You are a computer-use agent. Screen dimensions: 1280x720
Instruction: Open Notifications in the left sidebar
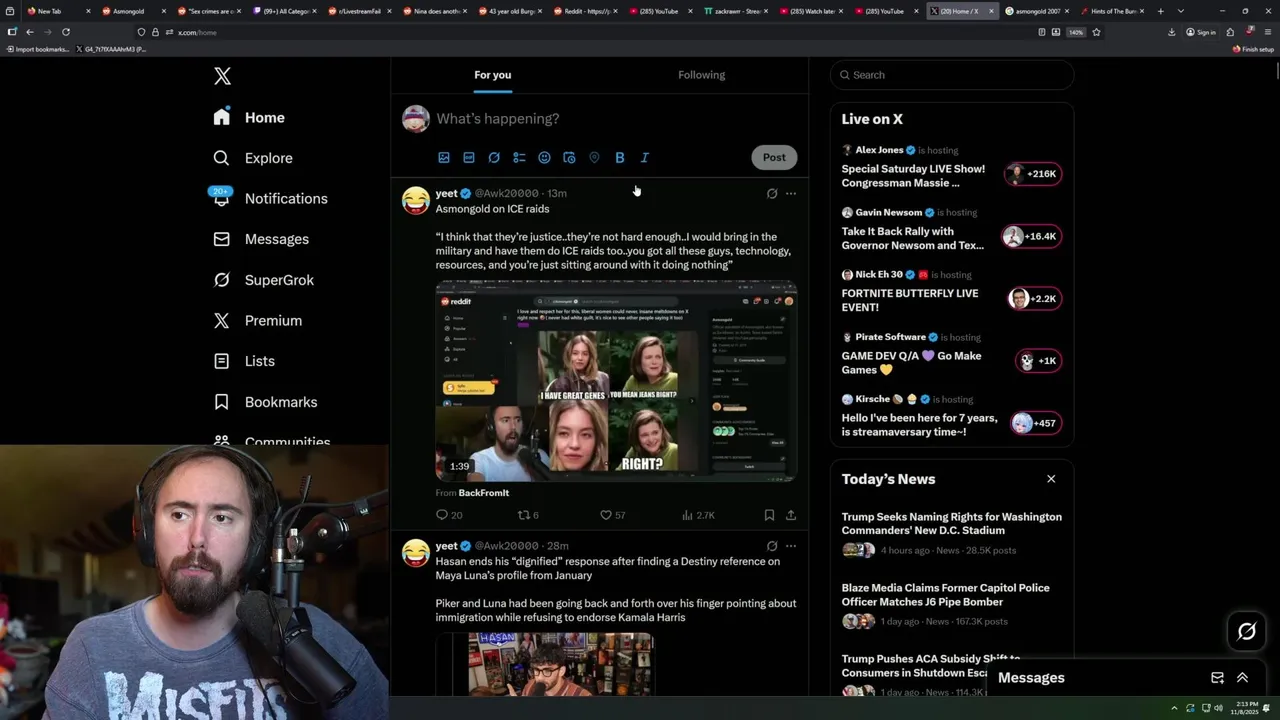pyautogui.click(x=271, y=198)
